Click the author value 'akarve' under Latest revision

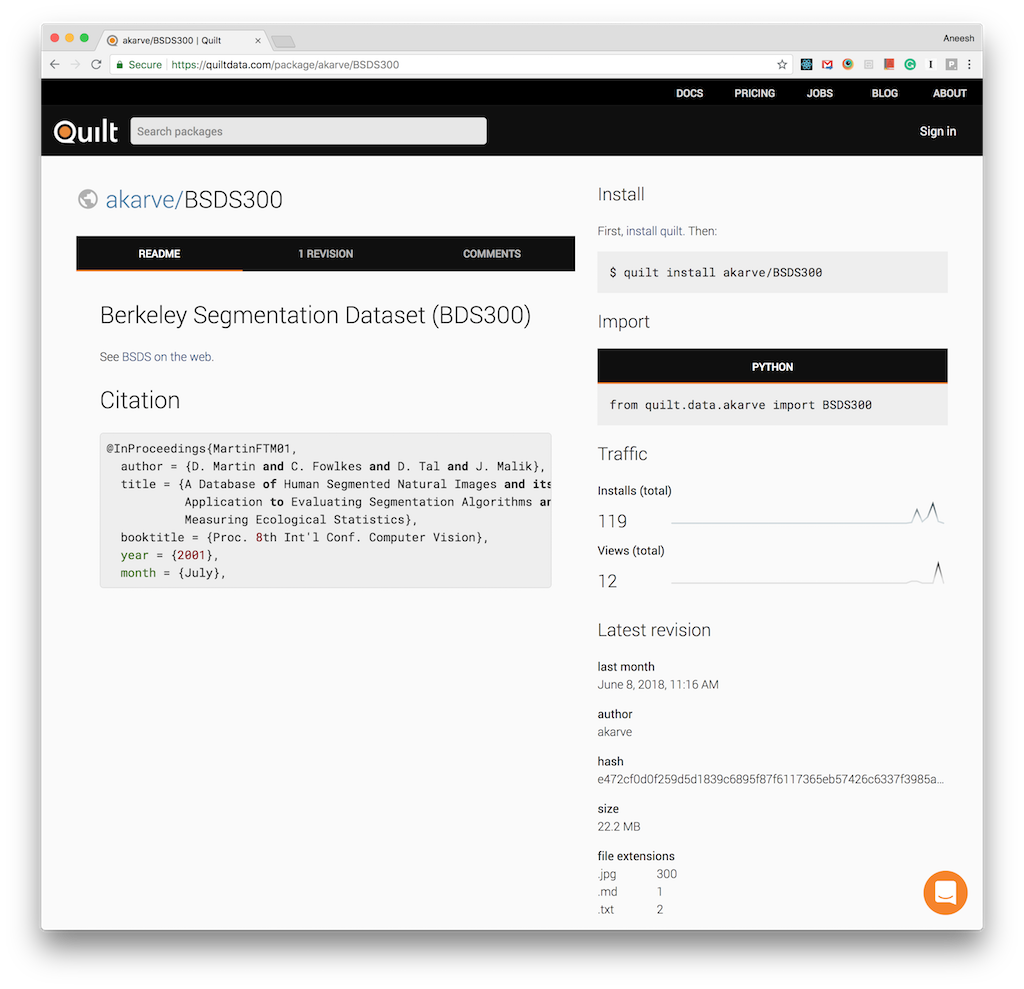click(615, 732)
